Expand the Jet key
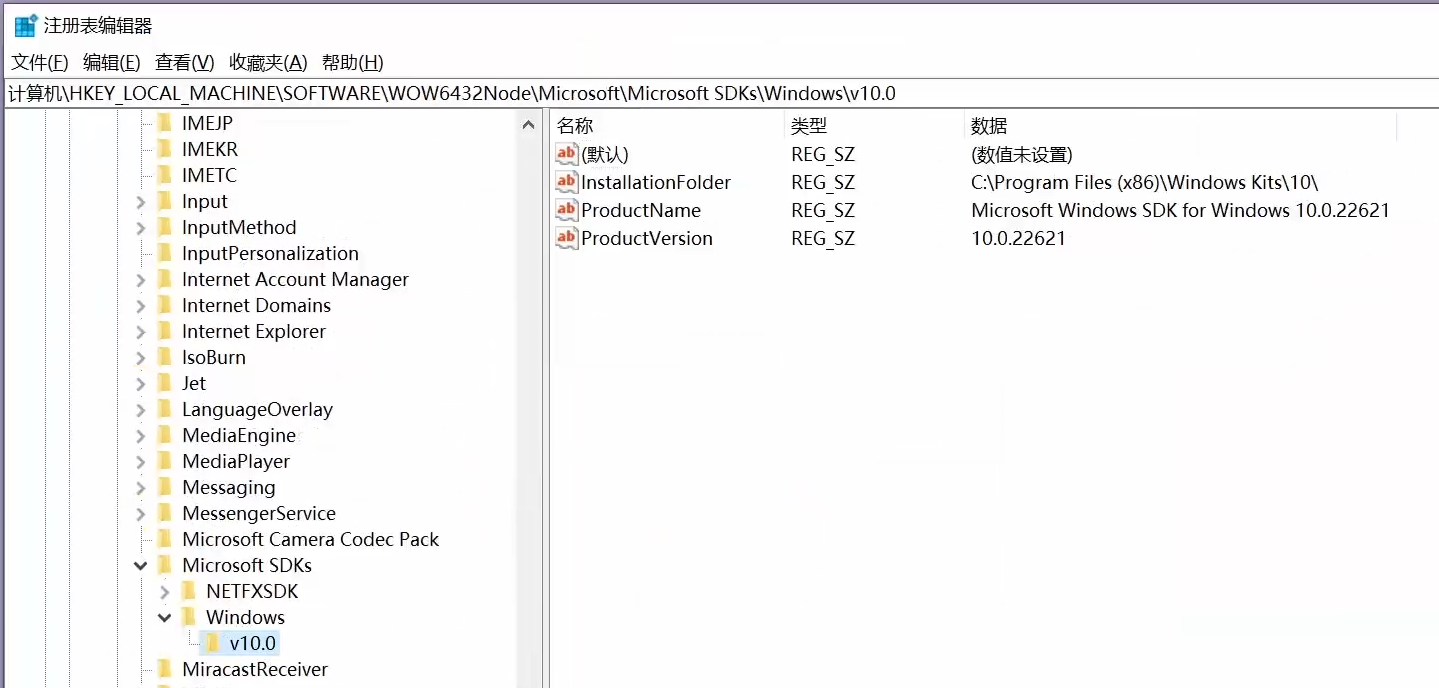Image resolution: width=1439 pixels, height=688 pixels. pyautogui.click(x=140, y=384)
